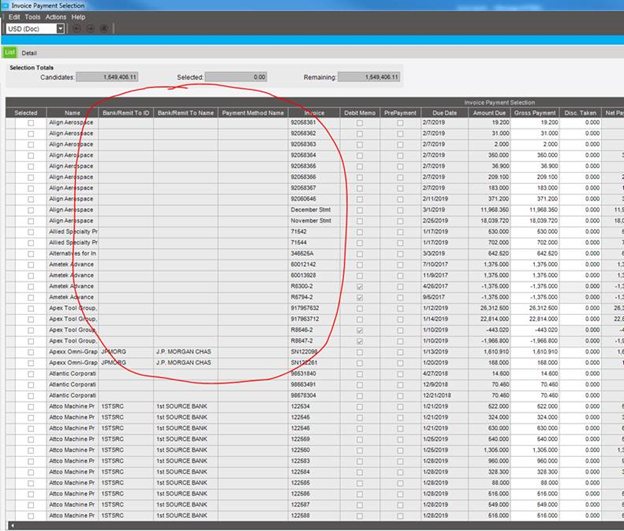Sort by Bank/Remit To Name column header
This screenshot has width=624, height=531.
(185, 113)
